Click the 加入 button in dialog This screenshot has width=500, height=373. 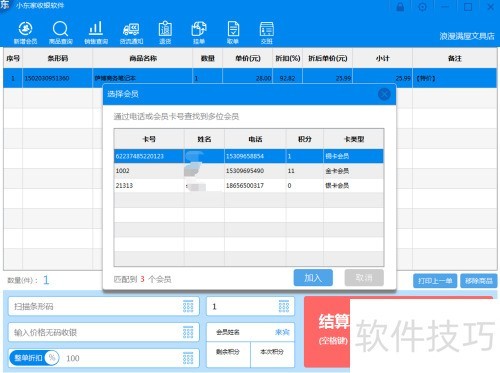coord(313,278)
